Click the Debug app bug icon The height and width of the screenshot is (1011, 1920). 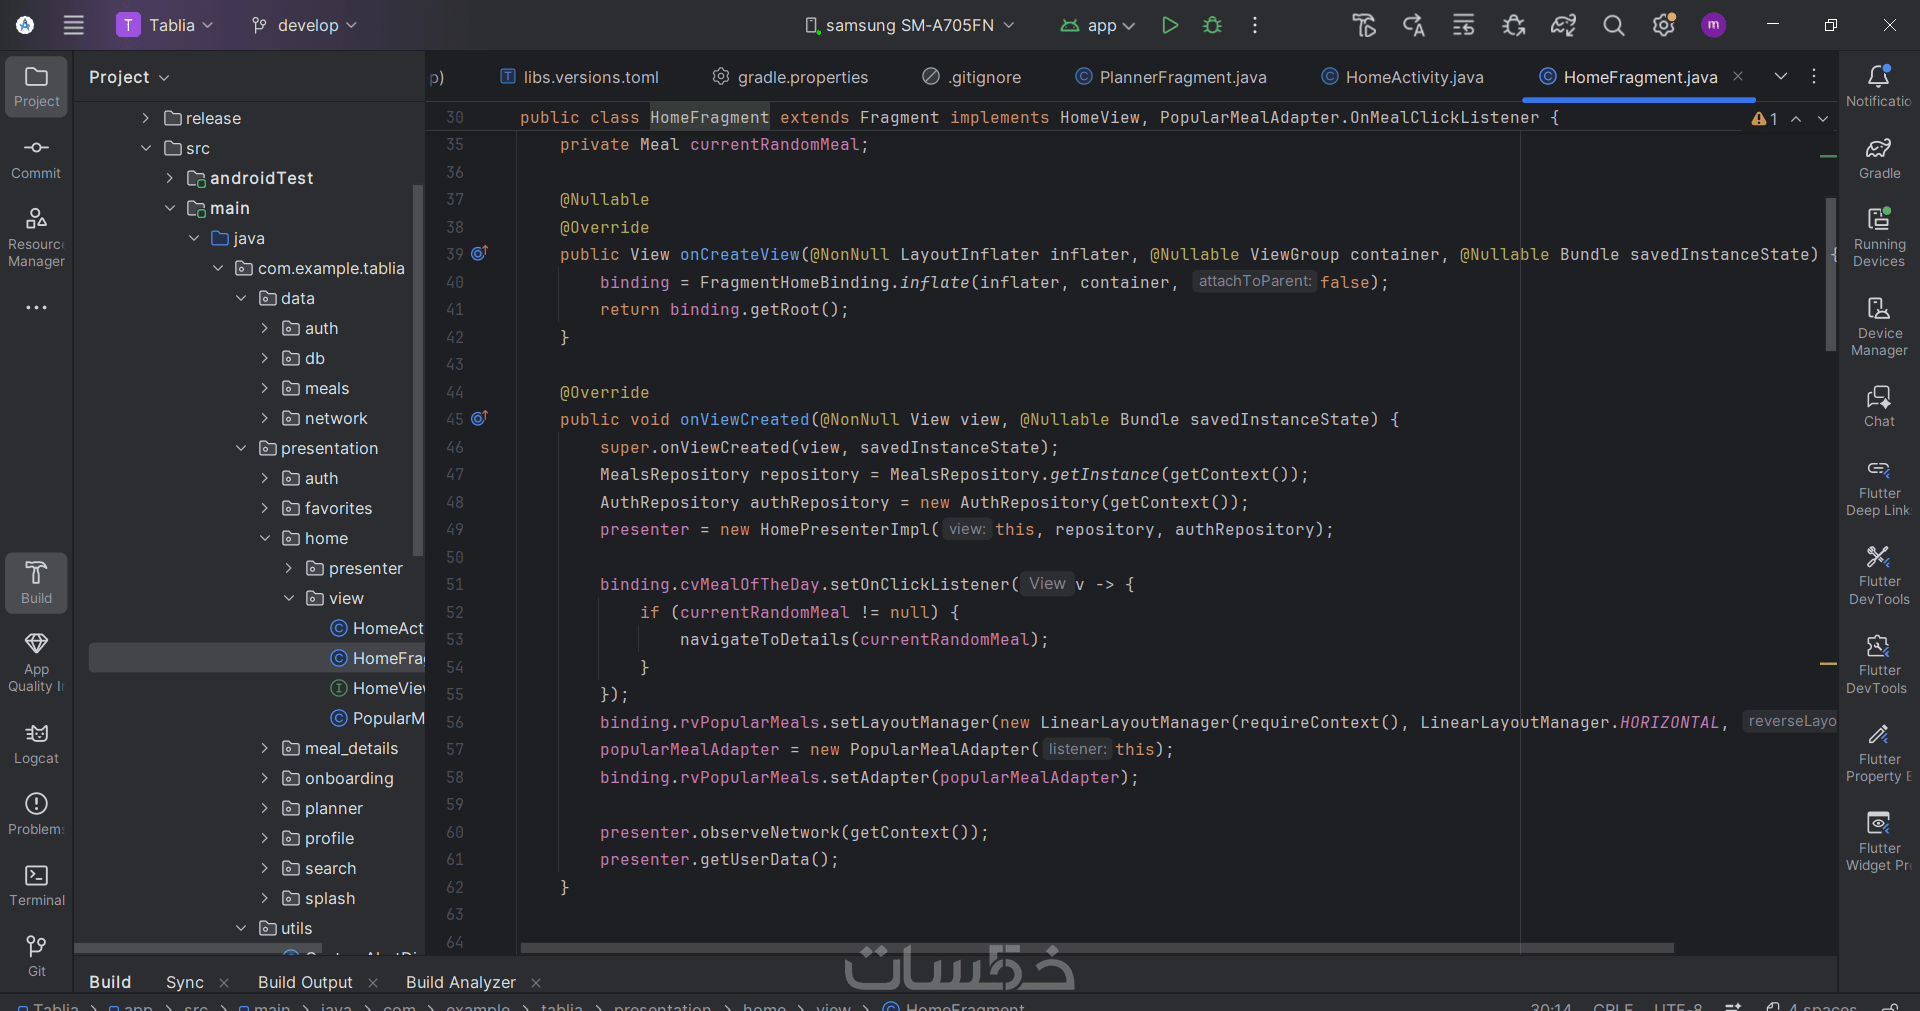pos(1212,25)
